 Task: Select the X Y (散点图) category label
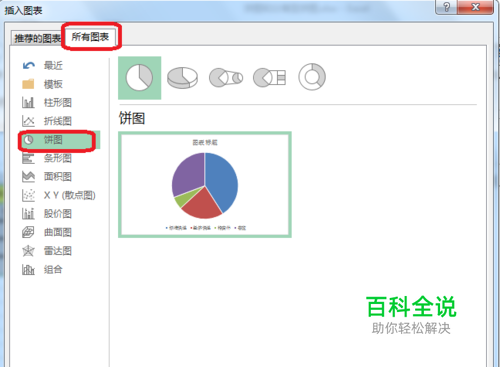tap(70, 195)
